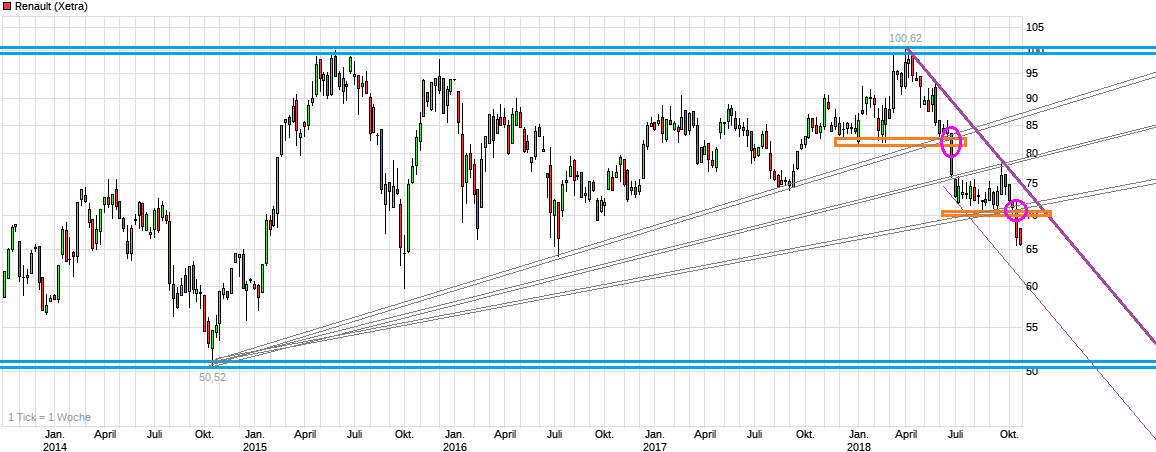The height and width of the screenshot is (452, 1156).
Task: Click the 85 price axis label
Action: click(1031, 125)
